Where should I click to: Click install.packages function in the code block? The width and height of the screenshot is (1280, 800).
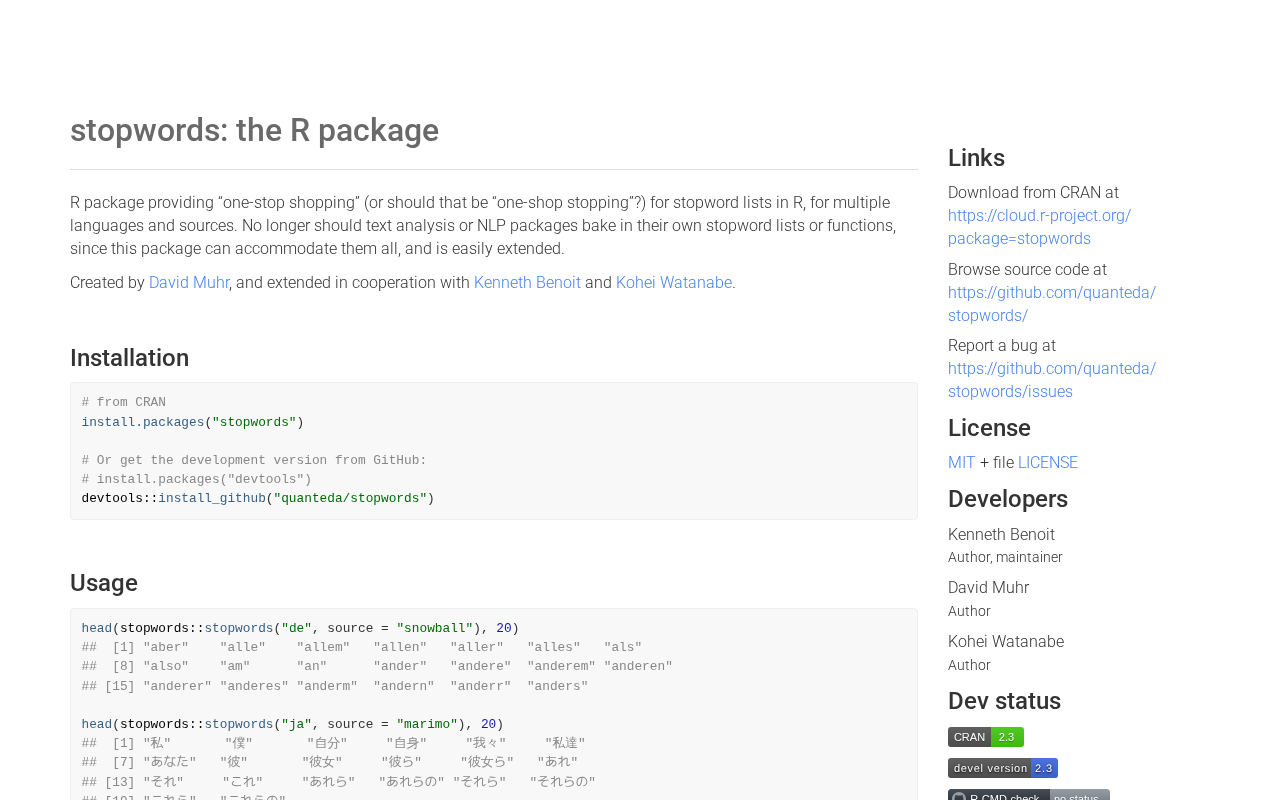click(x=143, y=423)
